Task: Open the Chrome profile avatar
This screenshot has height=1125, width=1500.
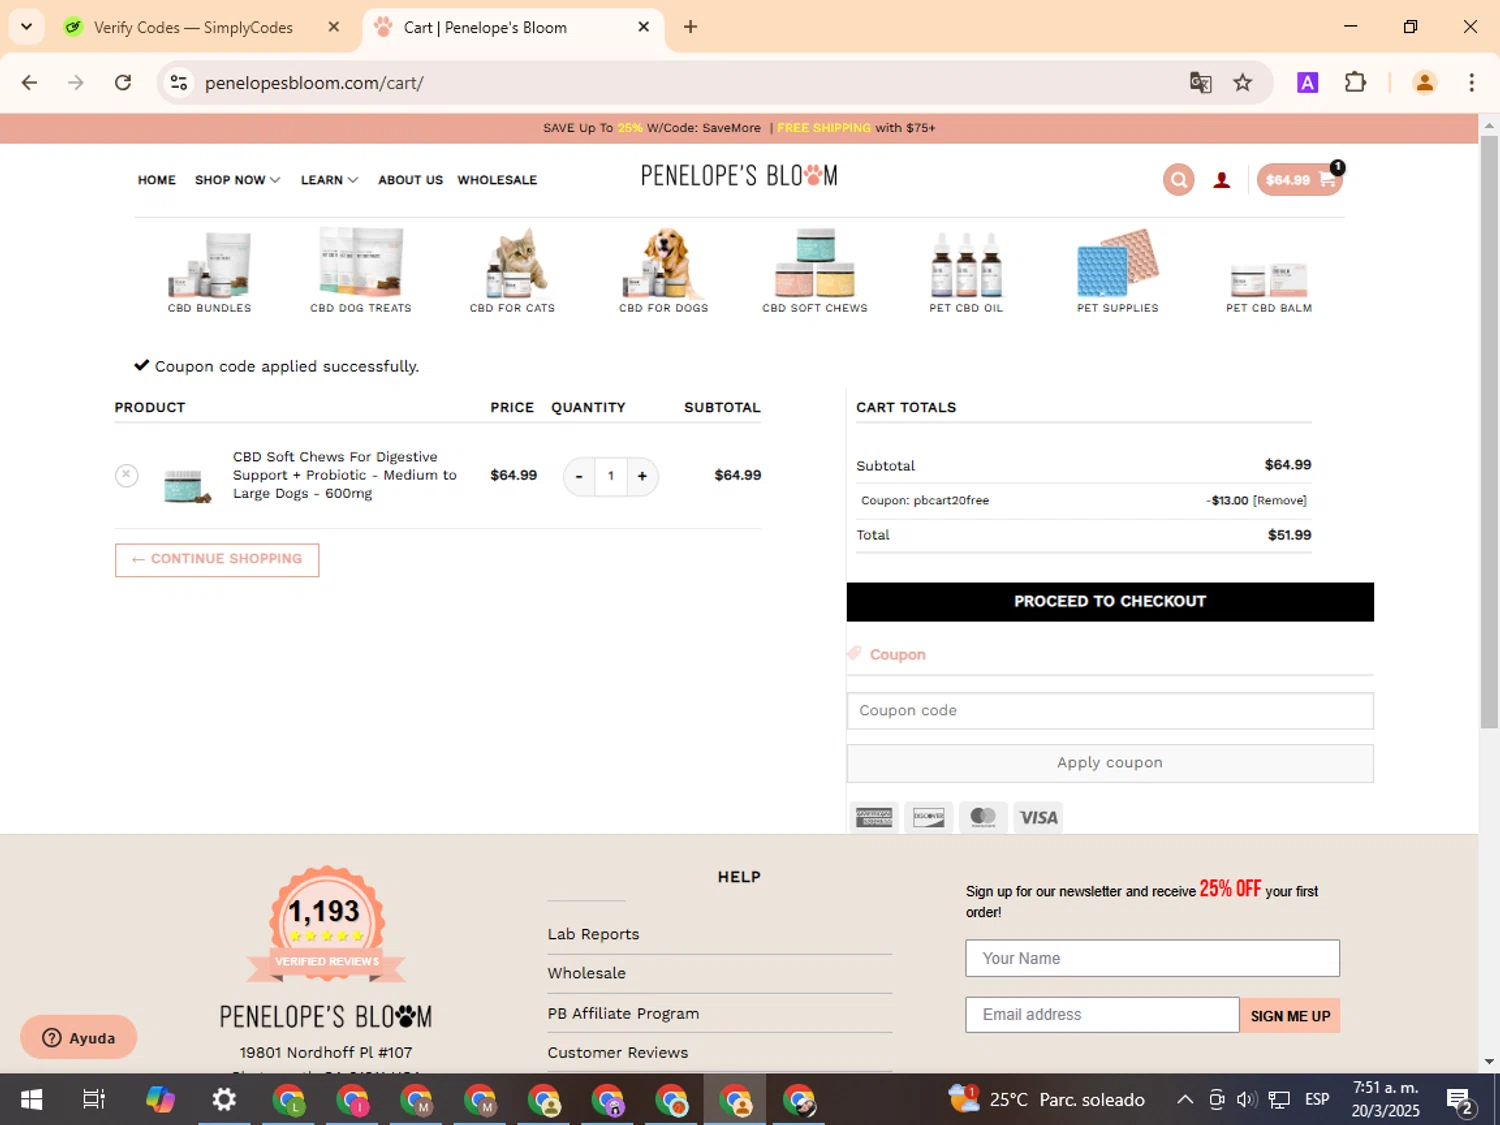Action: click(1425, 83)
